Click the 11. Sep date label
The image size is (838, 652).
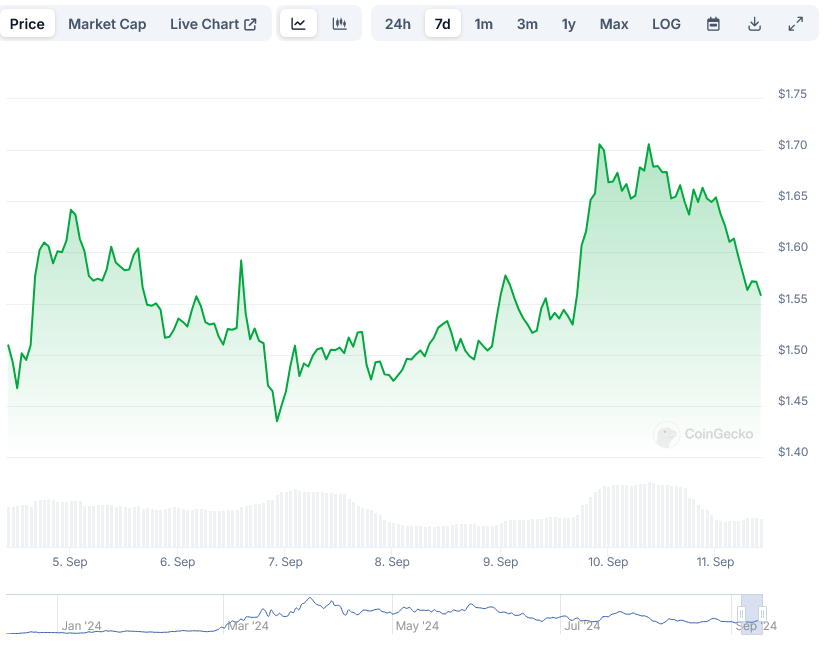(715, 562)
